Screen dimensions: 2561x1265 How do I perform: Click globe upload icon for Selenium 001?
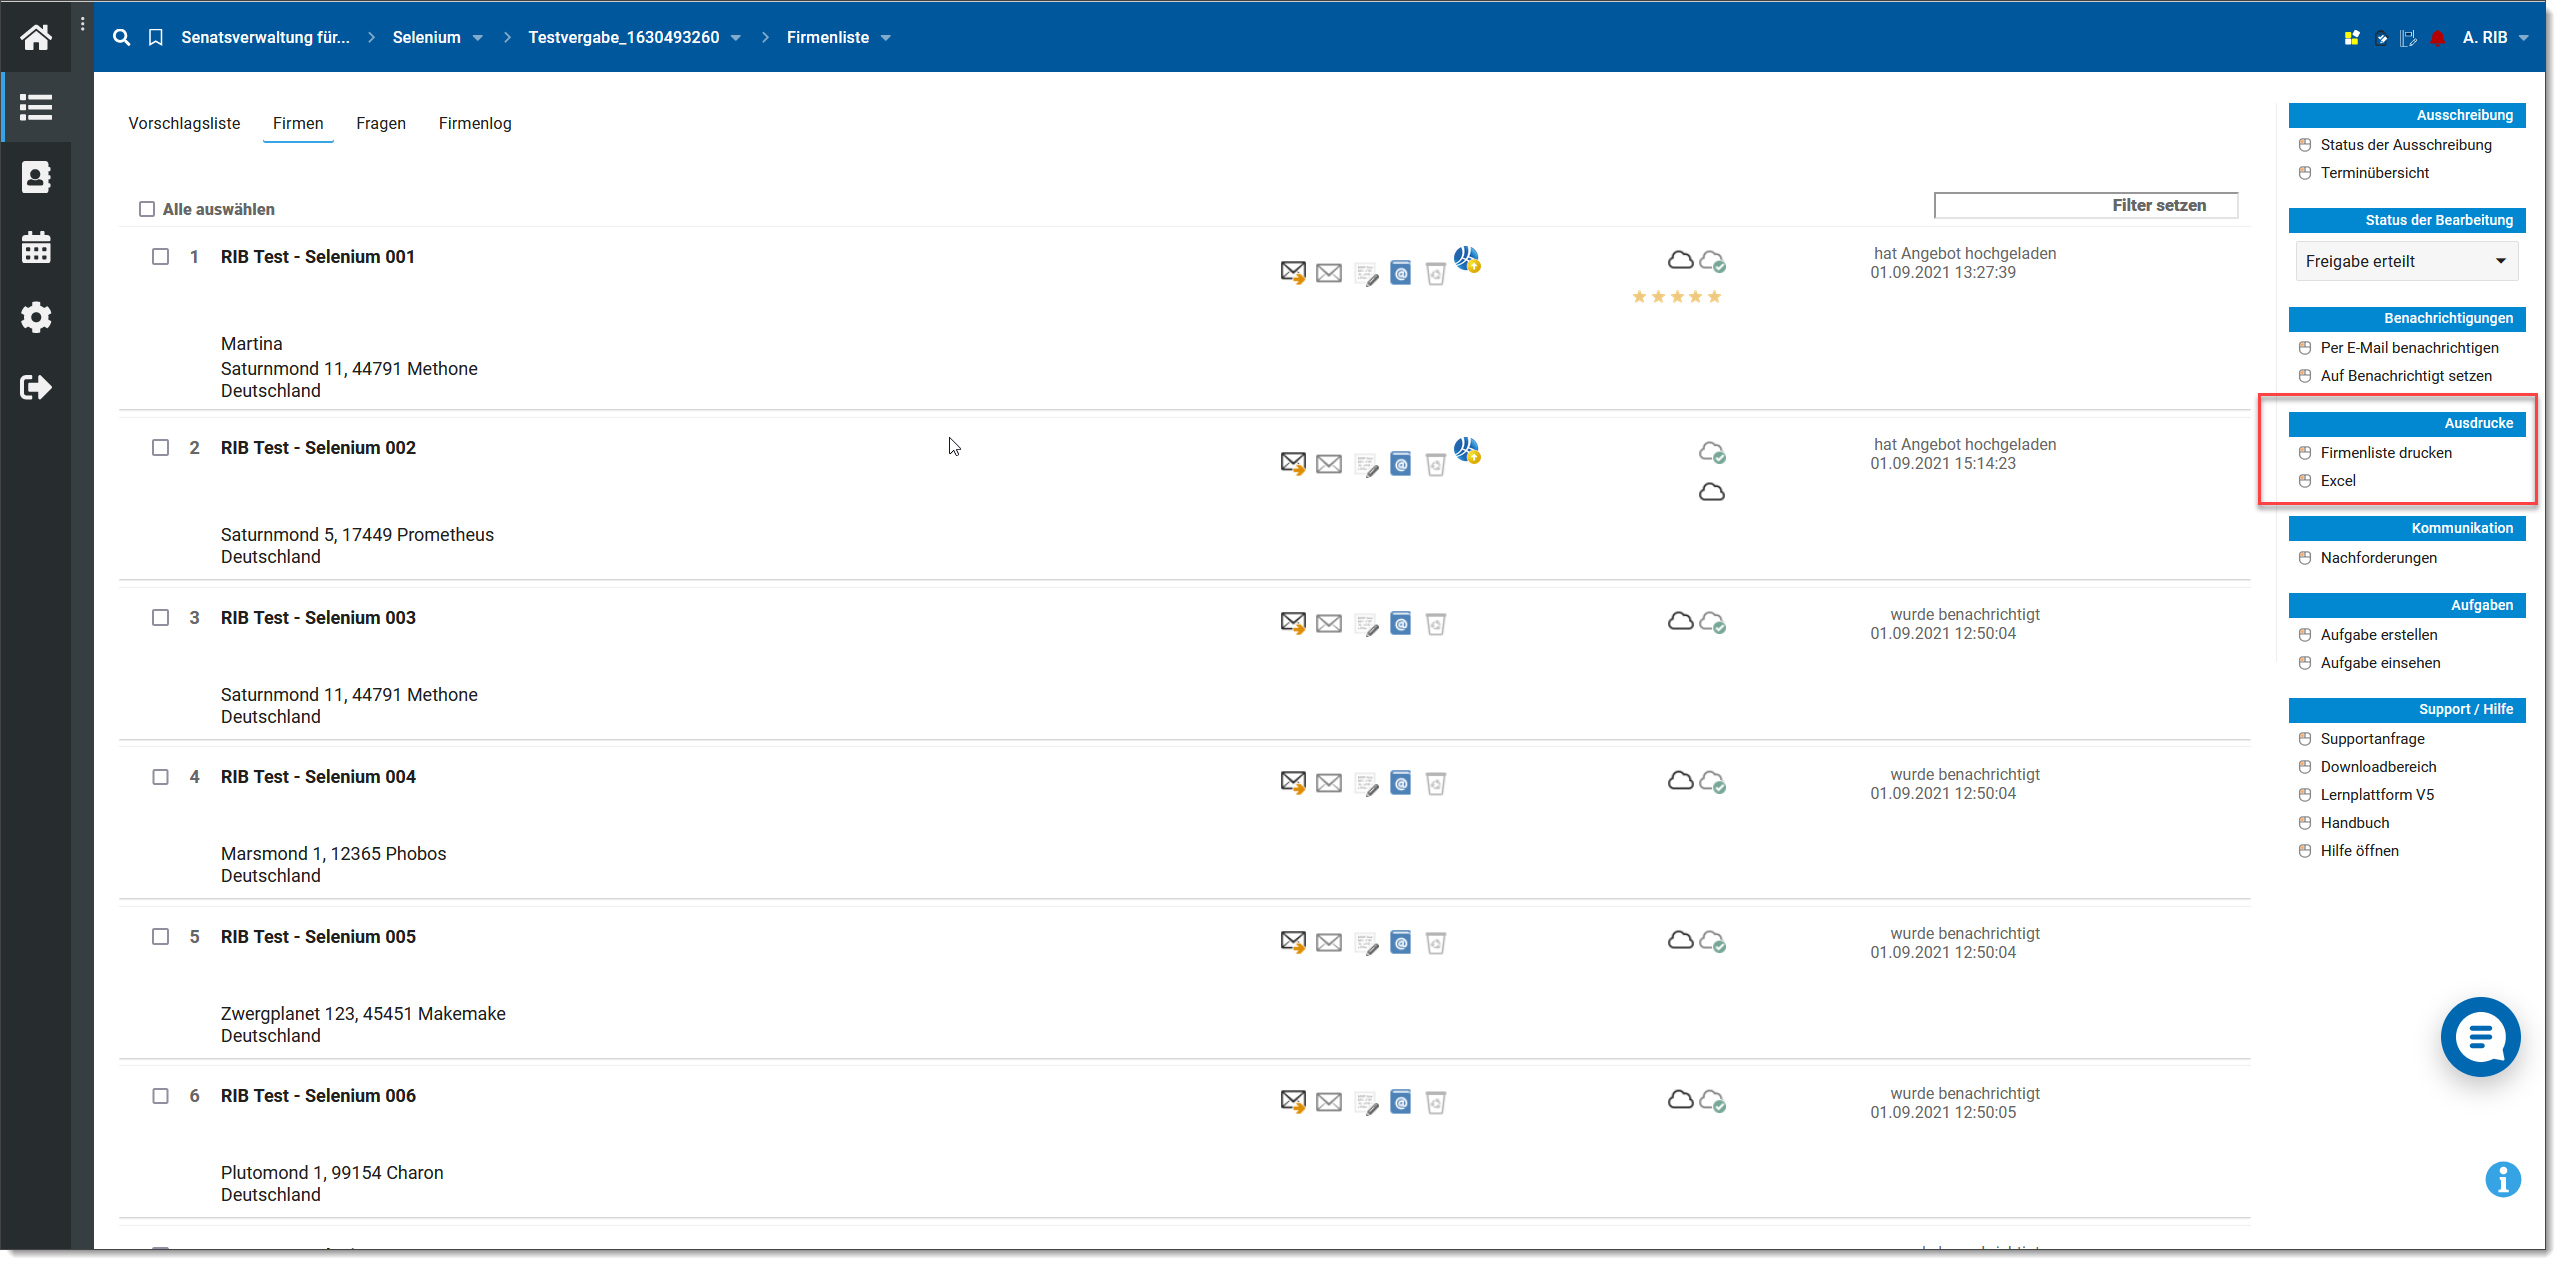1467,259
